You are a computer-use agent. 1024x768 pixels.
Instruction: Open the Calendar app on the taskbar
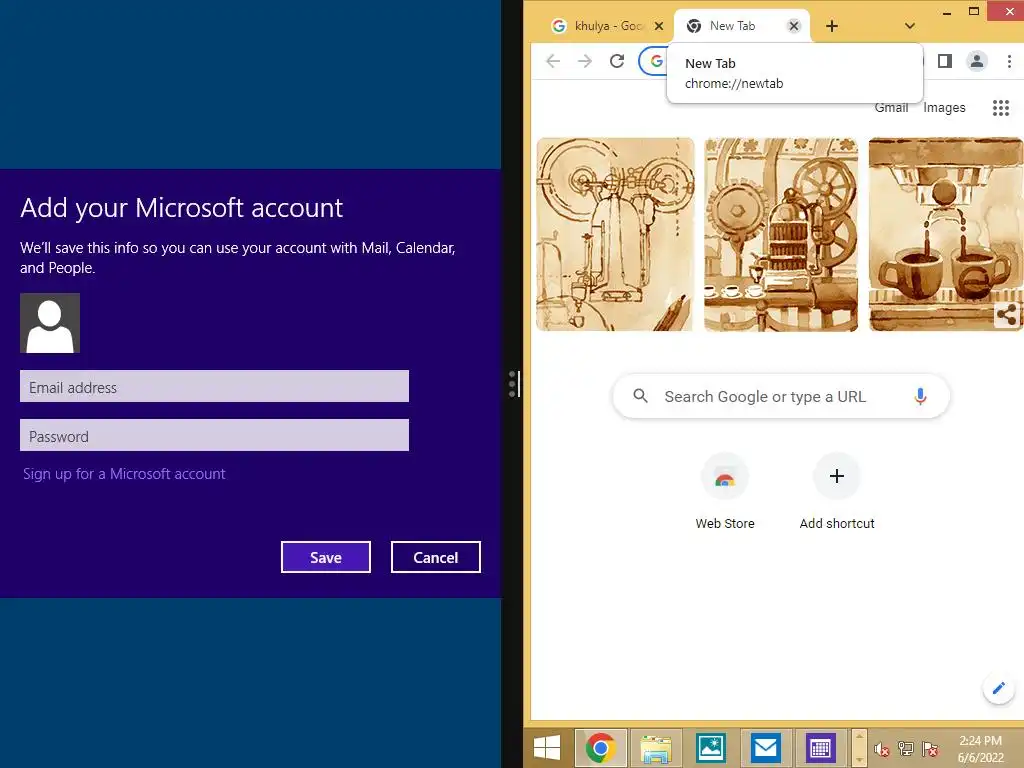(820, 748)
